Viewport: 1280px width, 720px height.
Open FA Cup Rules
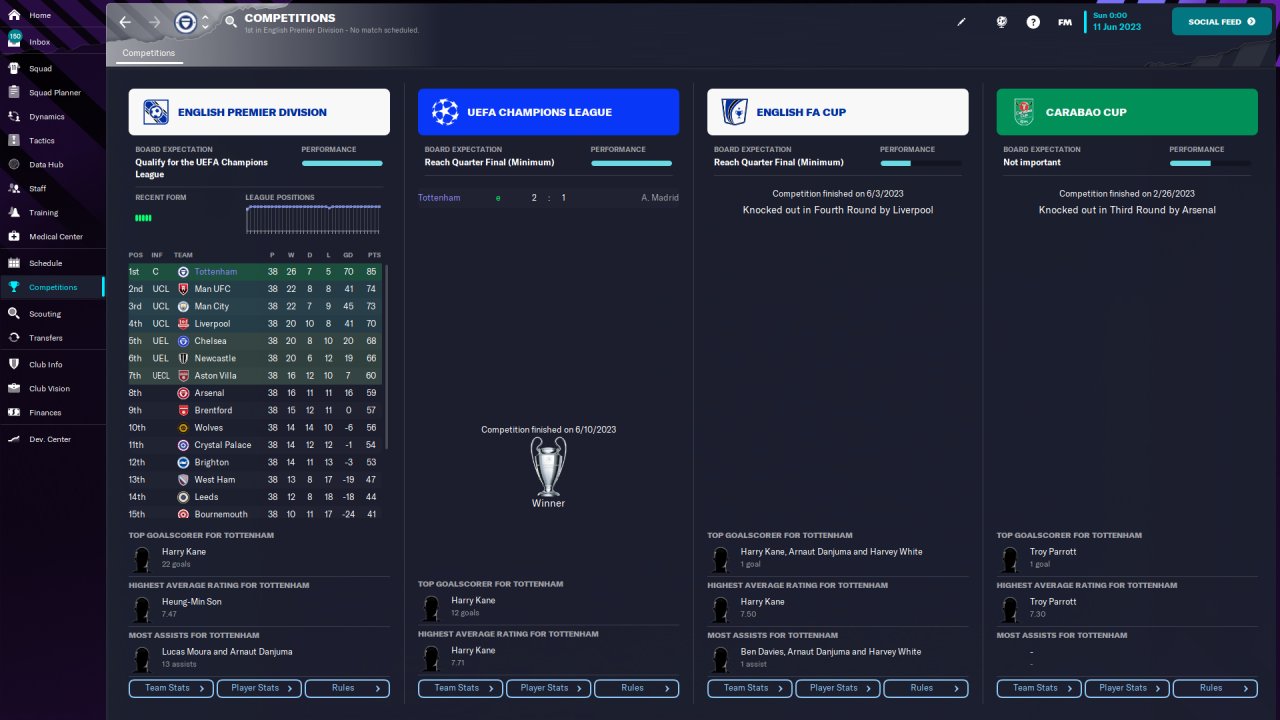click(925, 688)
